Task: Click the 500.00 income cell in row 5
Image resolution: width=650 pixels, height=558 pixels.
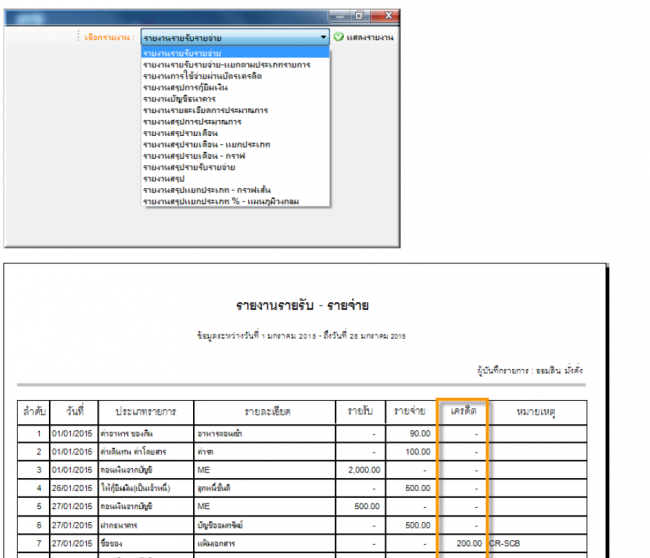Action: pos(360,507)
